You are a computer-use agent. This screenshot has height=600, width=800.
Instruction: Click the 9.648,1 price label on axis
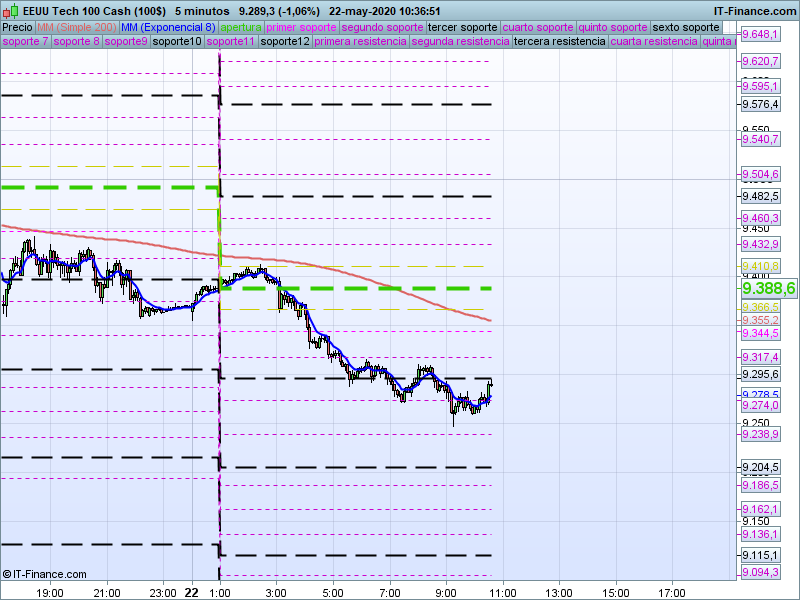pyautogui.click(x=760, y=35)
